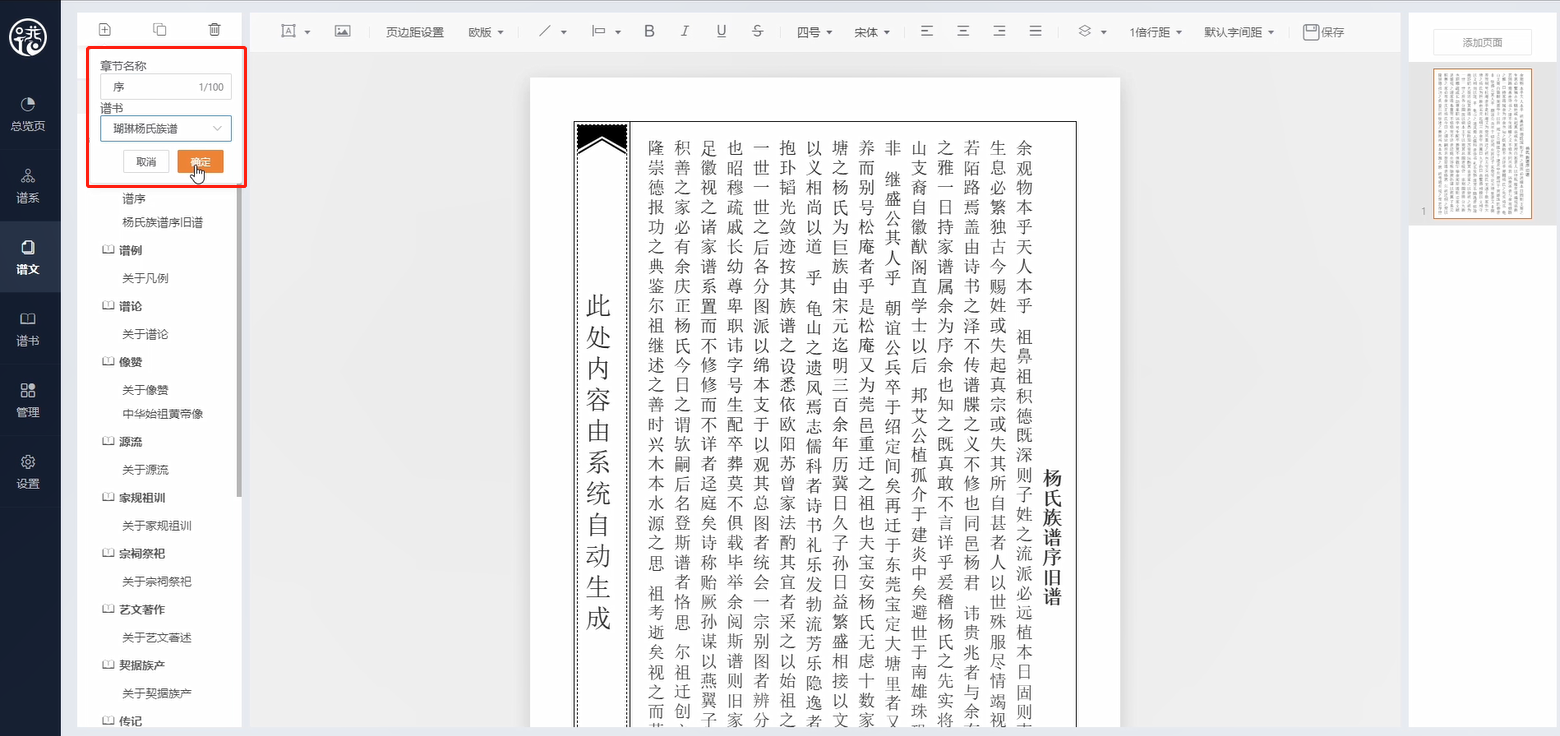Select the 关于源流 chapter item
Screen dimensions: 1560x736
[x=145, y=470]
